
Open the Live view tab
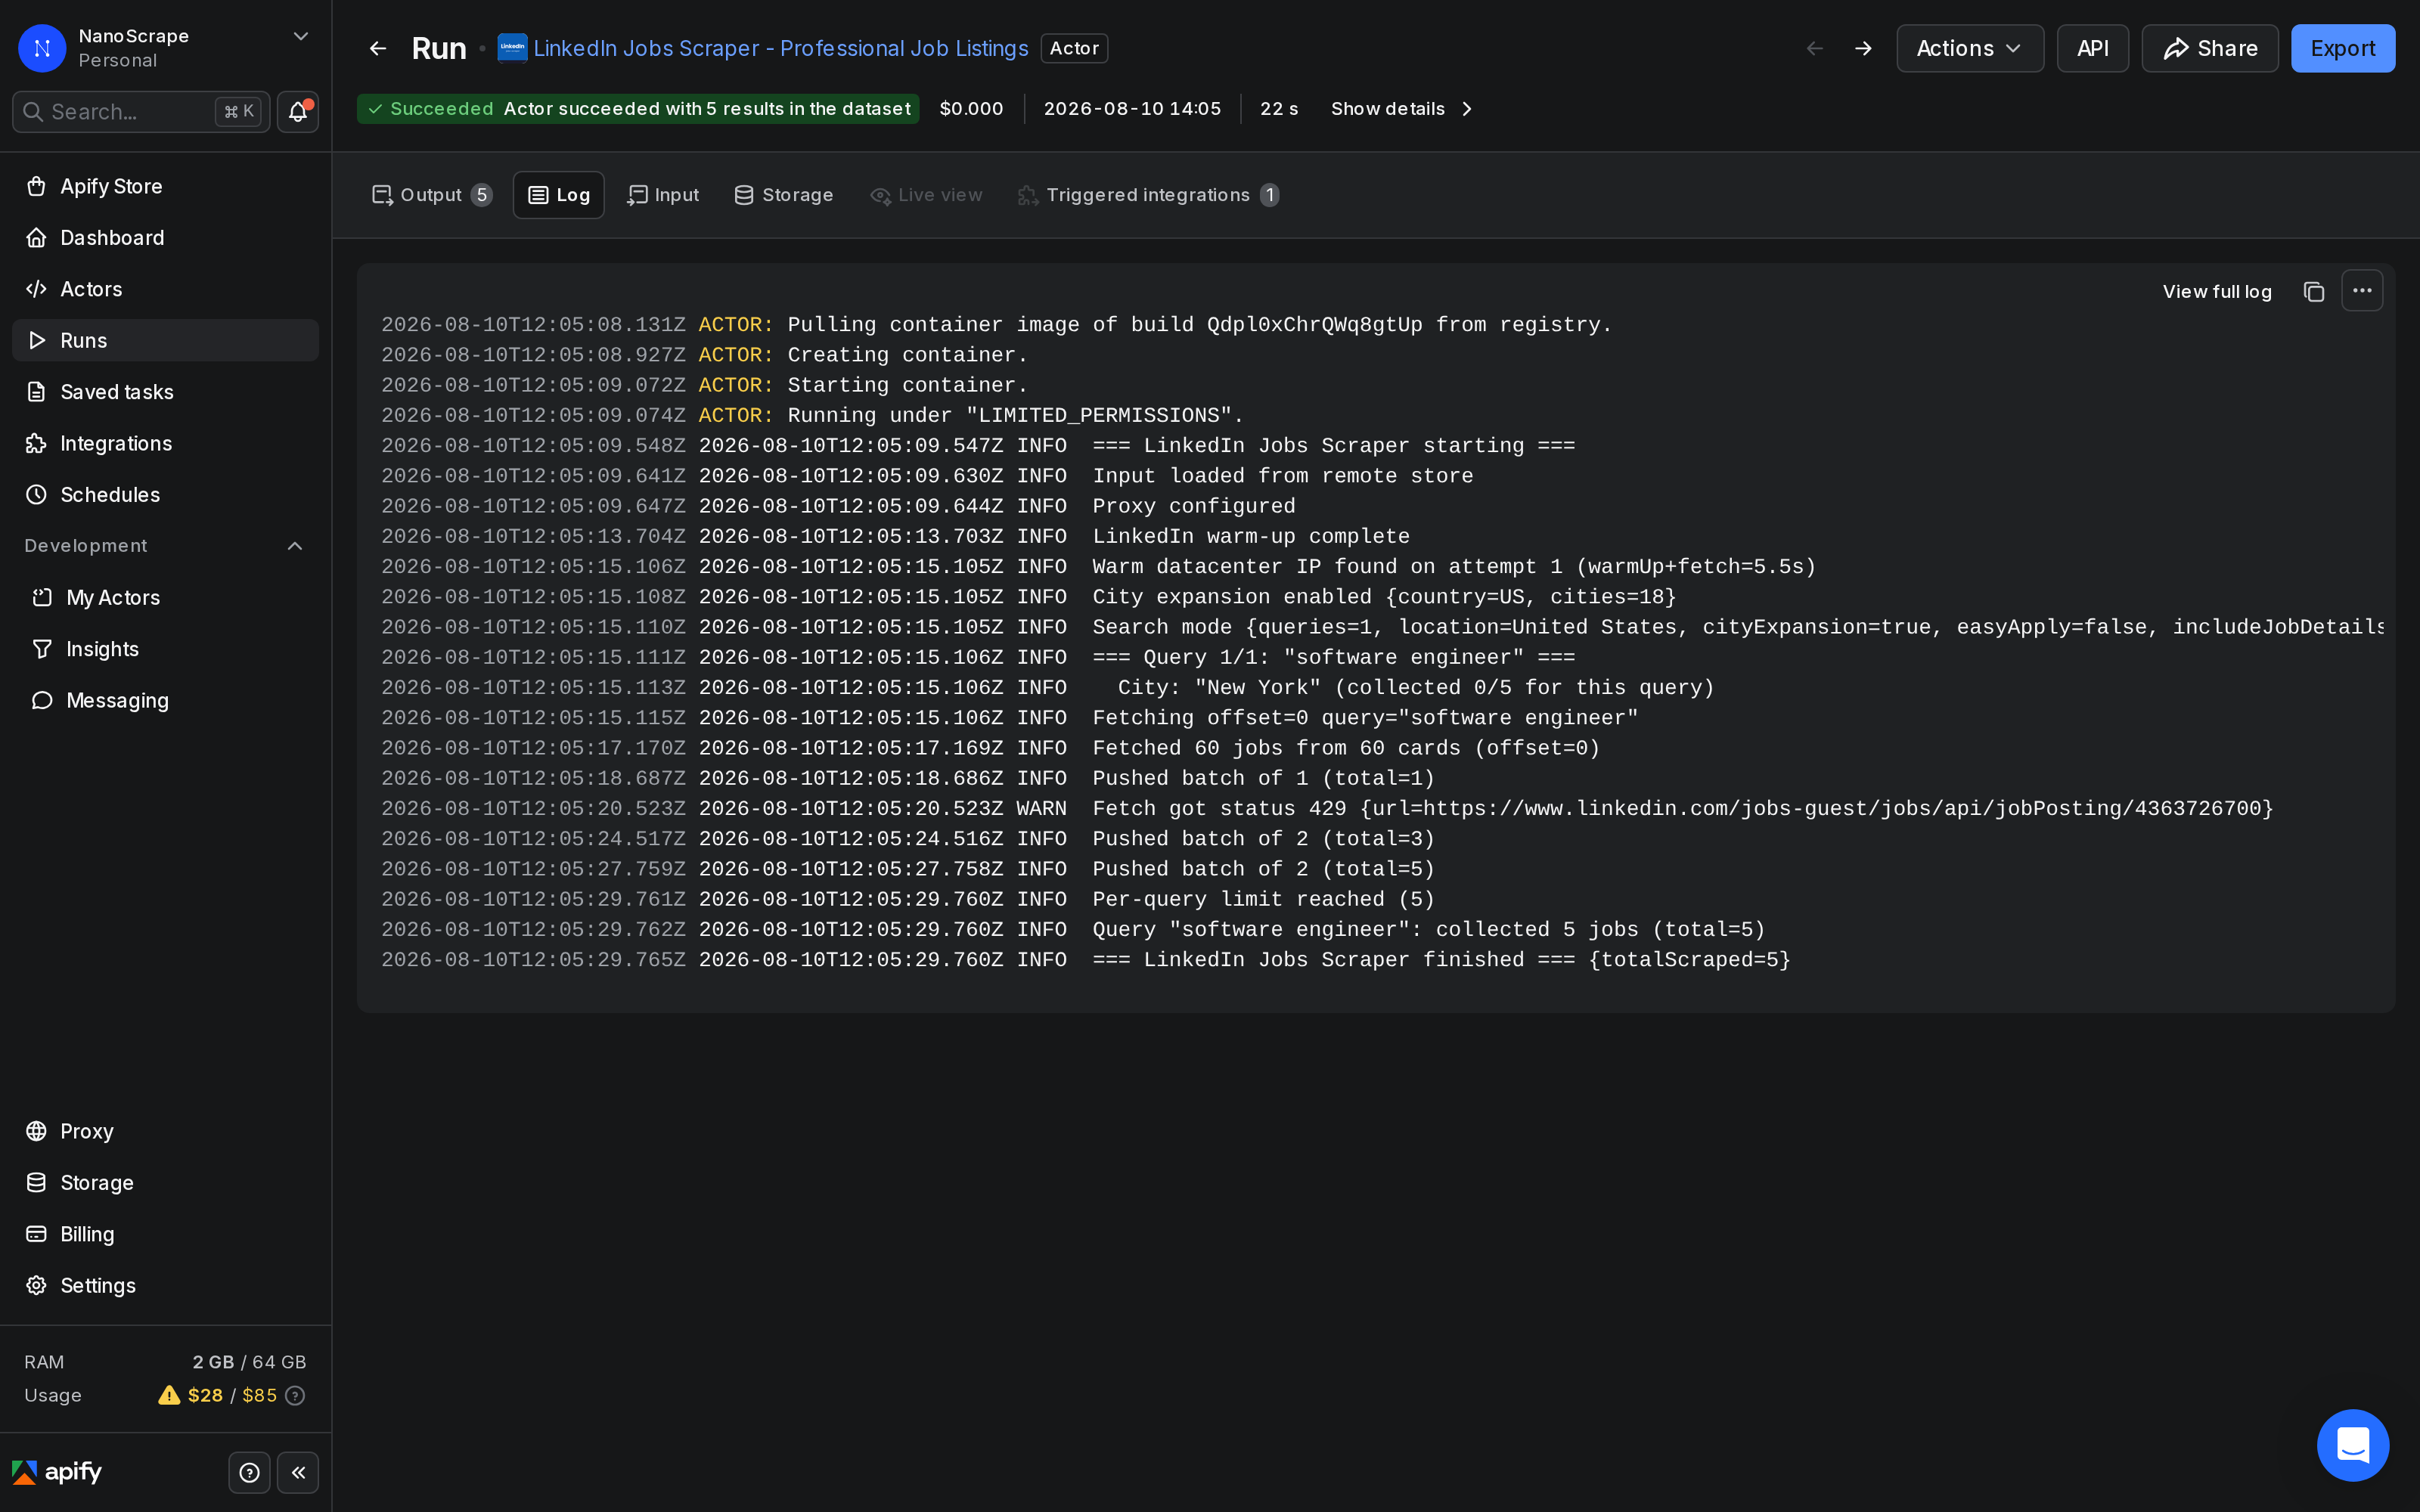tap(926, 195)
